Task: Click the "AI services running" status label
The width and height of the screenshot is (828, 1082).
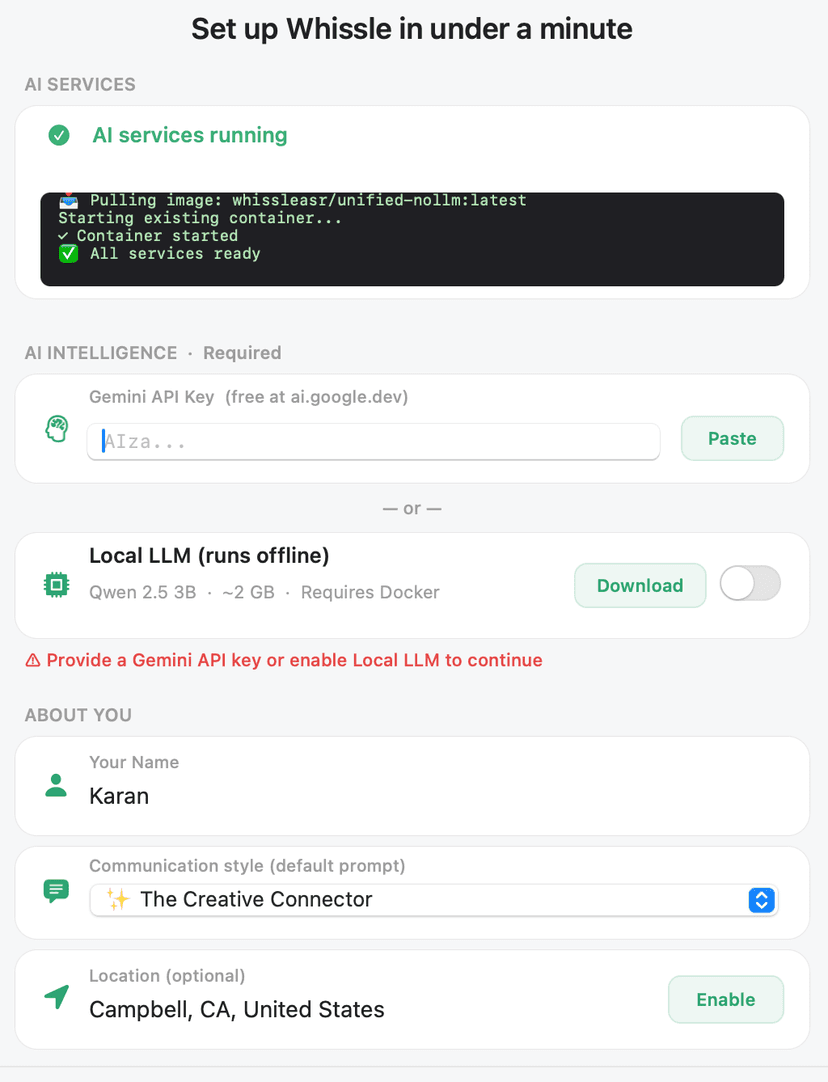Action: [x=190, y=136]
